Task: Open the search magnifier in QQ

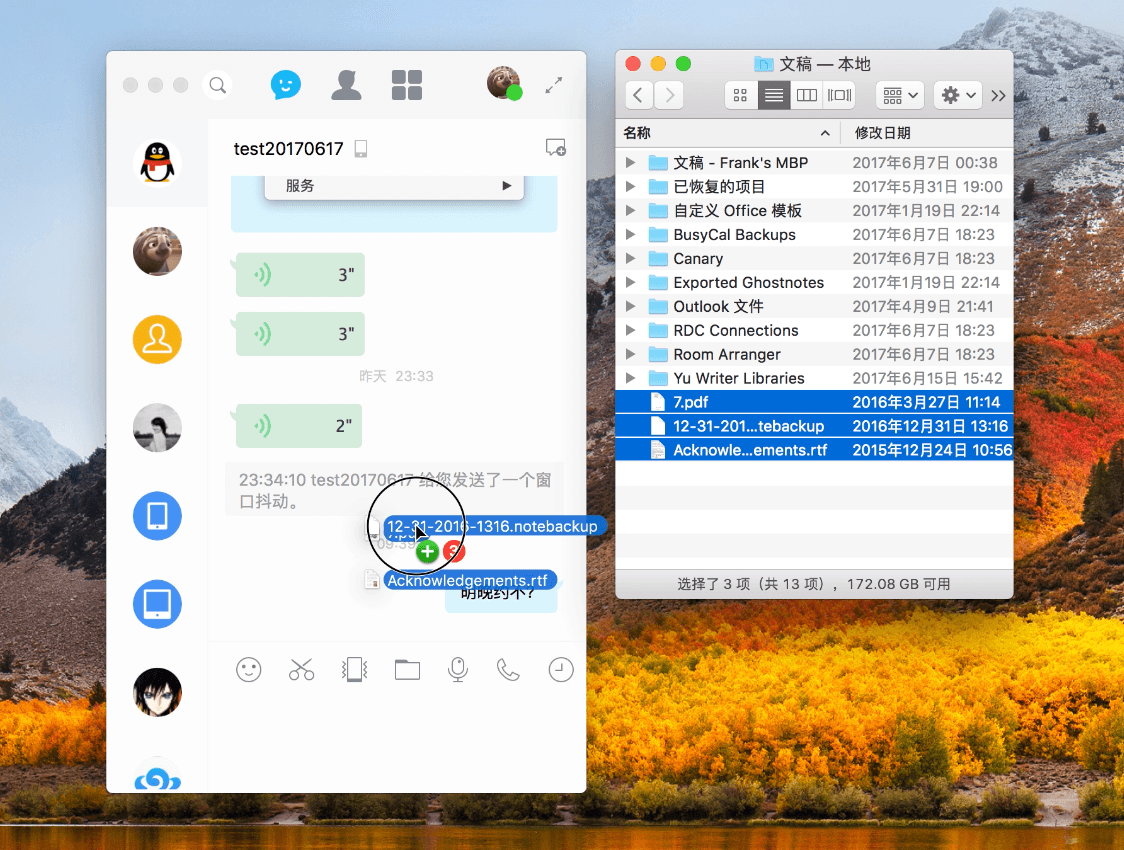Action: 218,85
